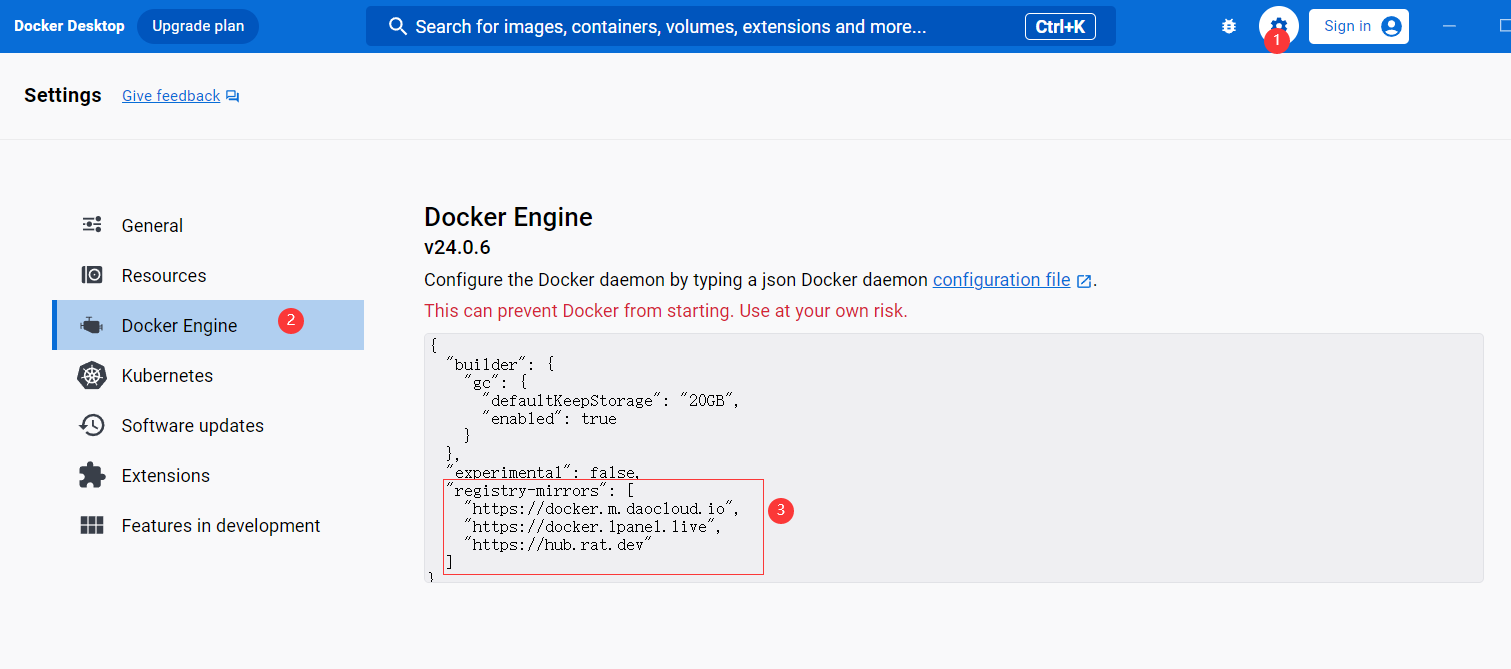Click the Sign in button

tap(1359, 26)
